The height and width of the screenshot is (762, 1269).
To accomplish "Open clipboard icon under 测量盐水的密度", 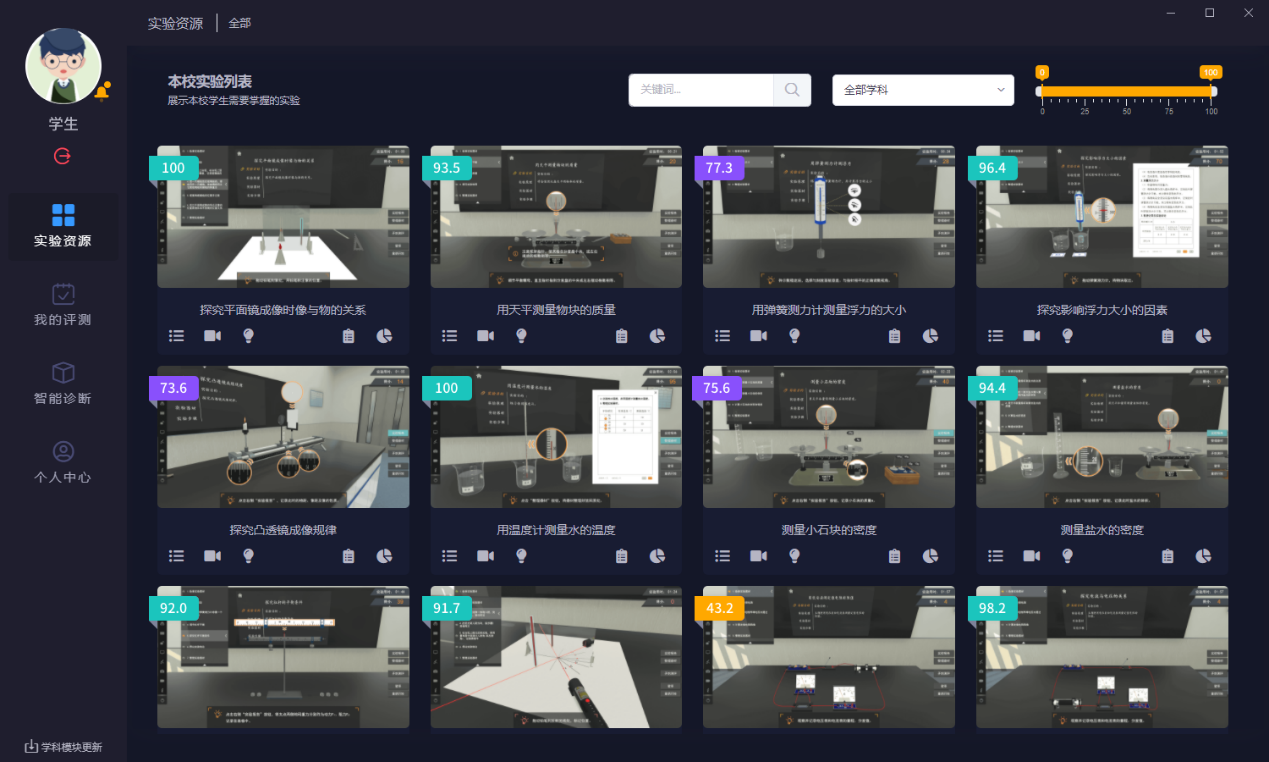I will click(1167, 556).
